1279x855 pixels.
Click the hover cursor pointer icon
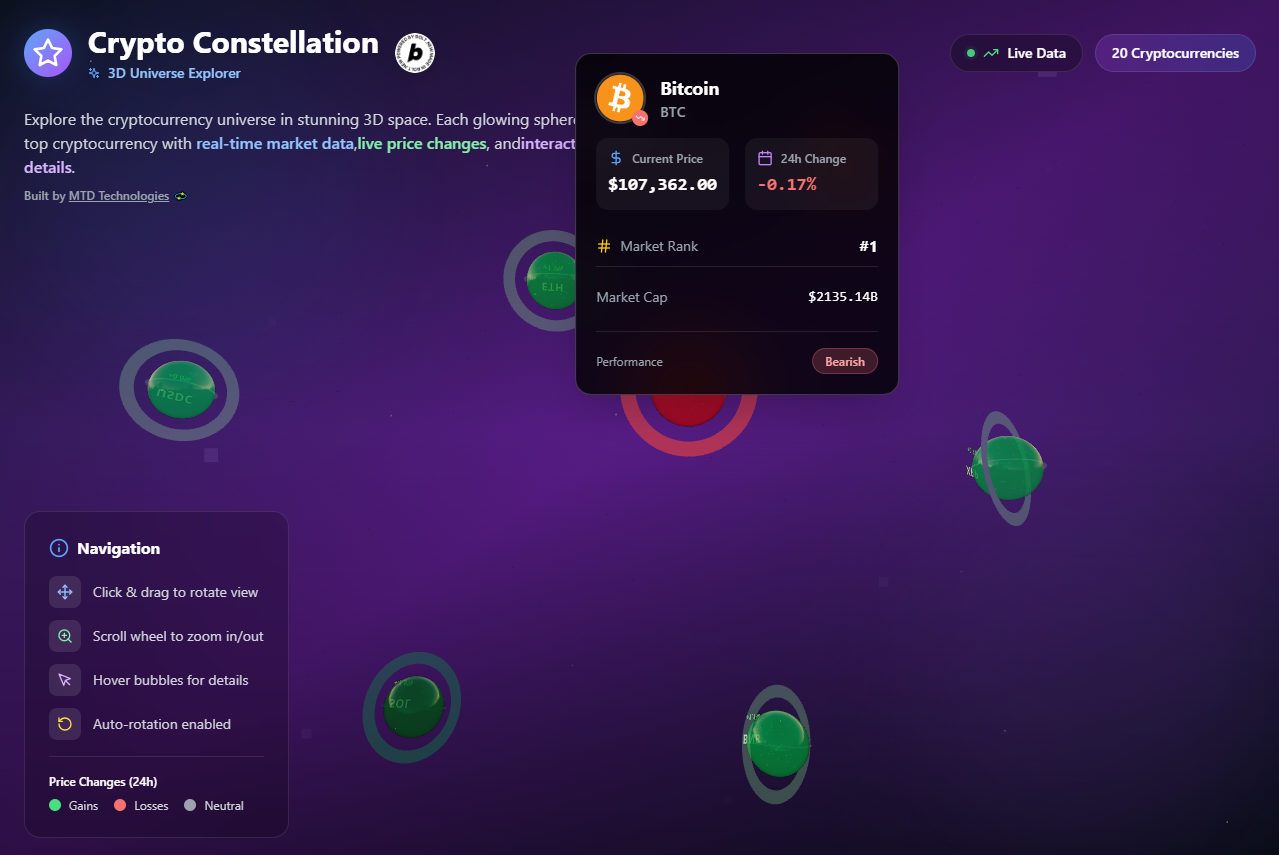coord(65,680)
